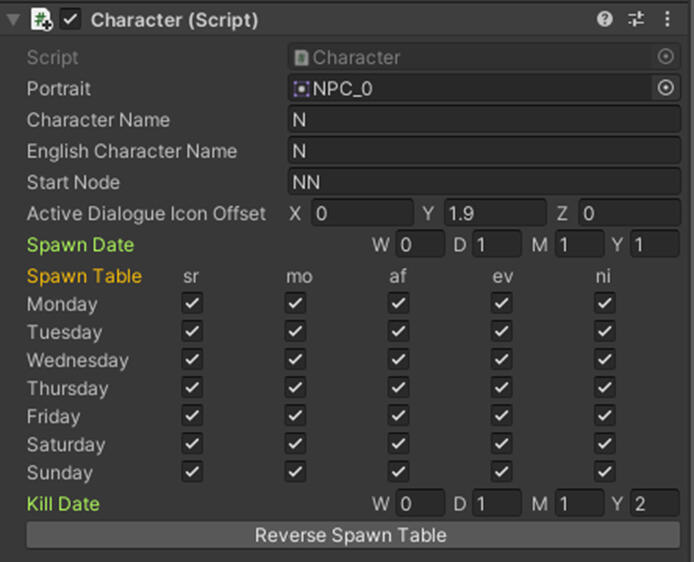Click the Character Name input field
The height and width of the screenshot is (562, 694).
coord(484,120)
